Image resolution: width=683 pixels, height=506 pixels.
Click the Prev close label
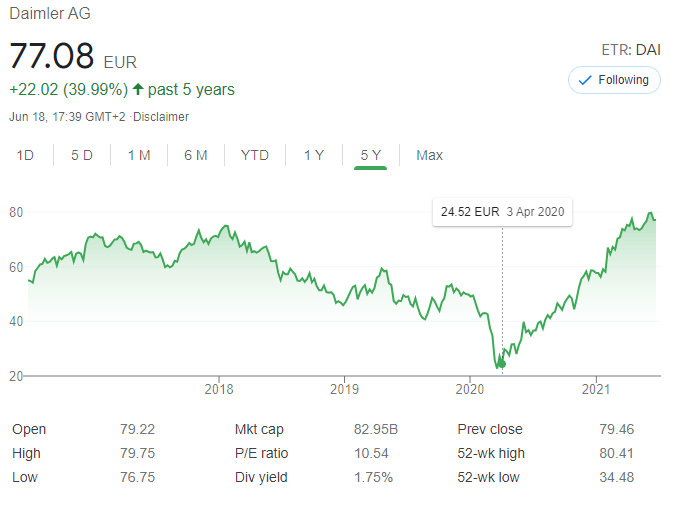point(490,429)
